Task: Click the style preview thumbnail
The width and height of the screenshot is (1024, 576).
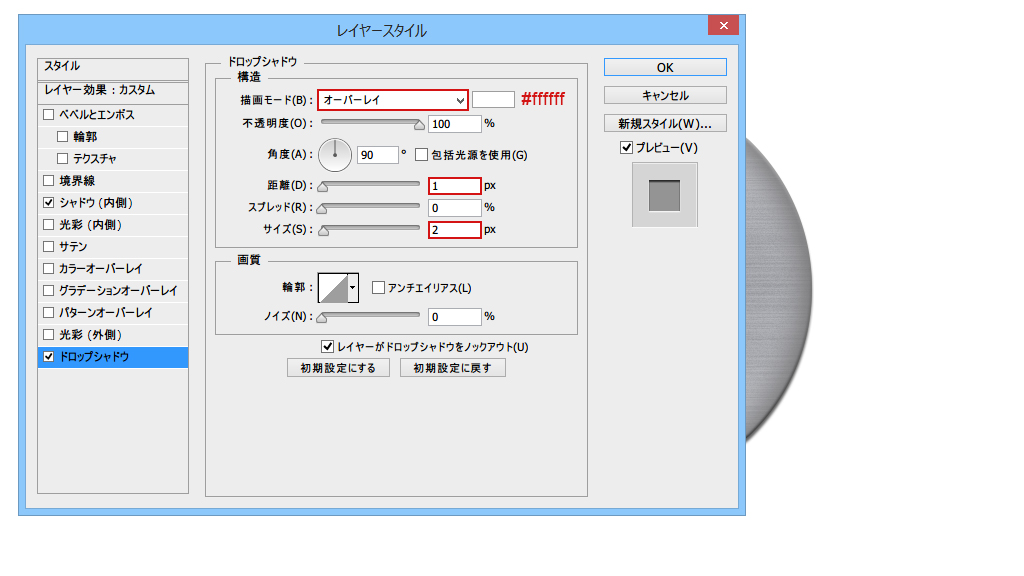Action: [664, 195]
